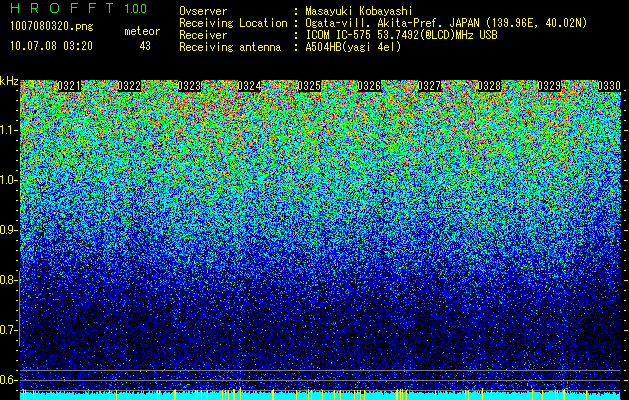Click the 0329 time marker
Image resolution: width=629 pixels, height=400 pixels.
[x=549, y=86]
